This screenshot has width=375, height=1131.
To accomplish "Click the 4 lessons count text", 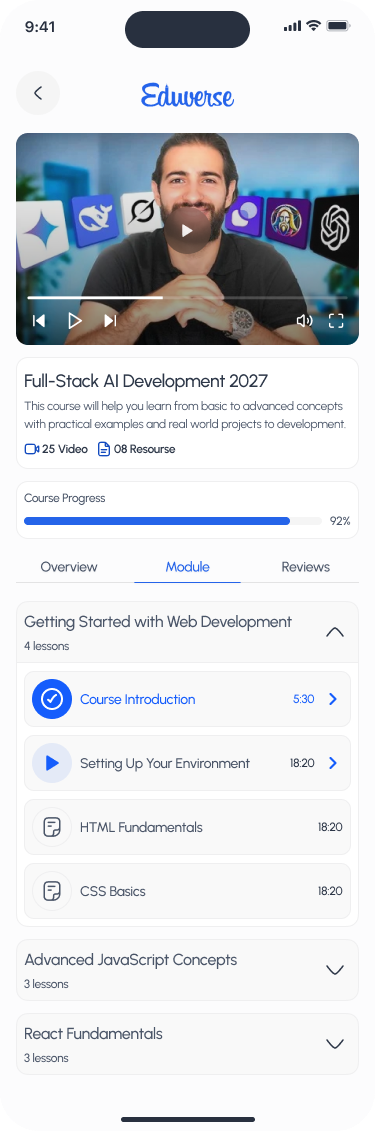I will point(47,646).
